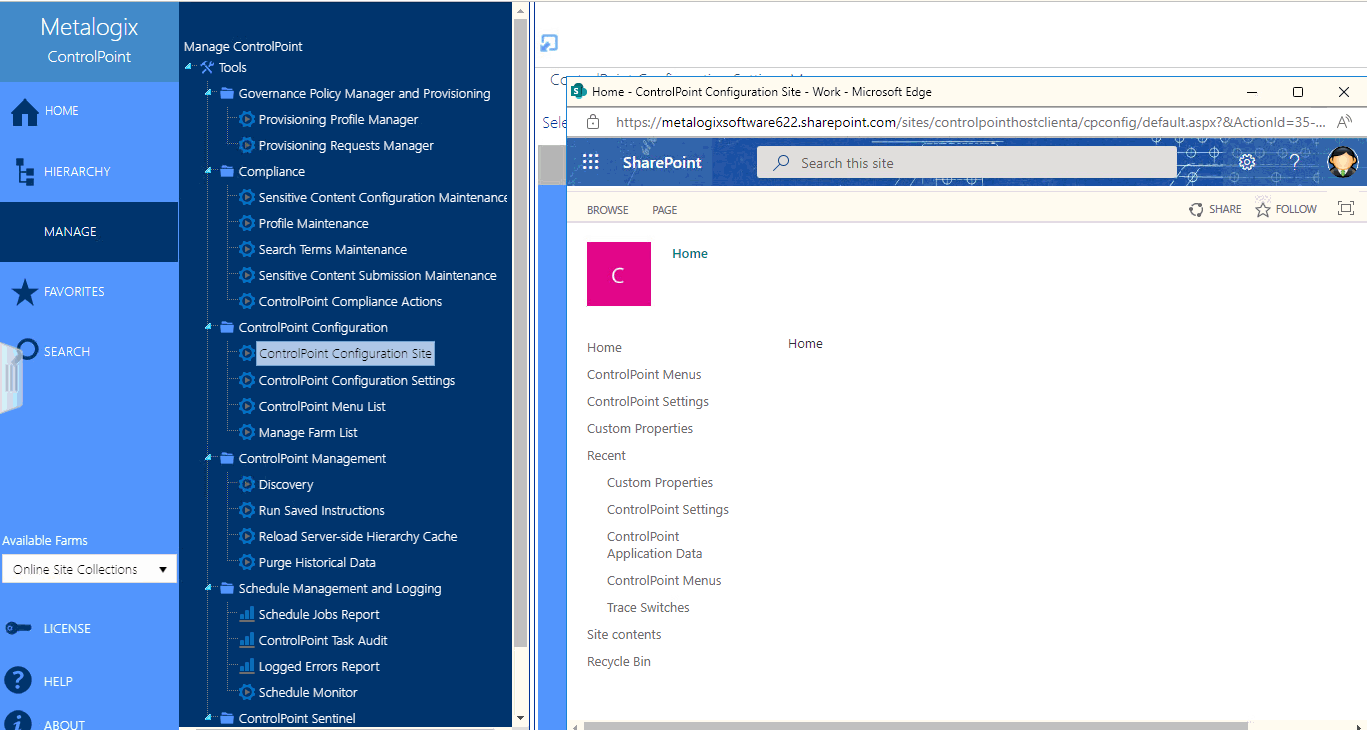This screenshot has width=1367, height=730.
Task: Select the BROWSE tab
Action: pyautogui.click(x=607, y=210)
